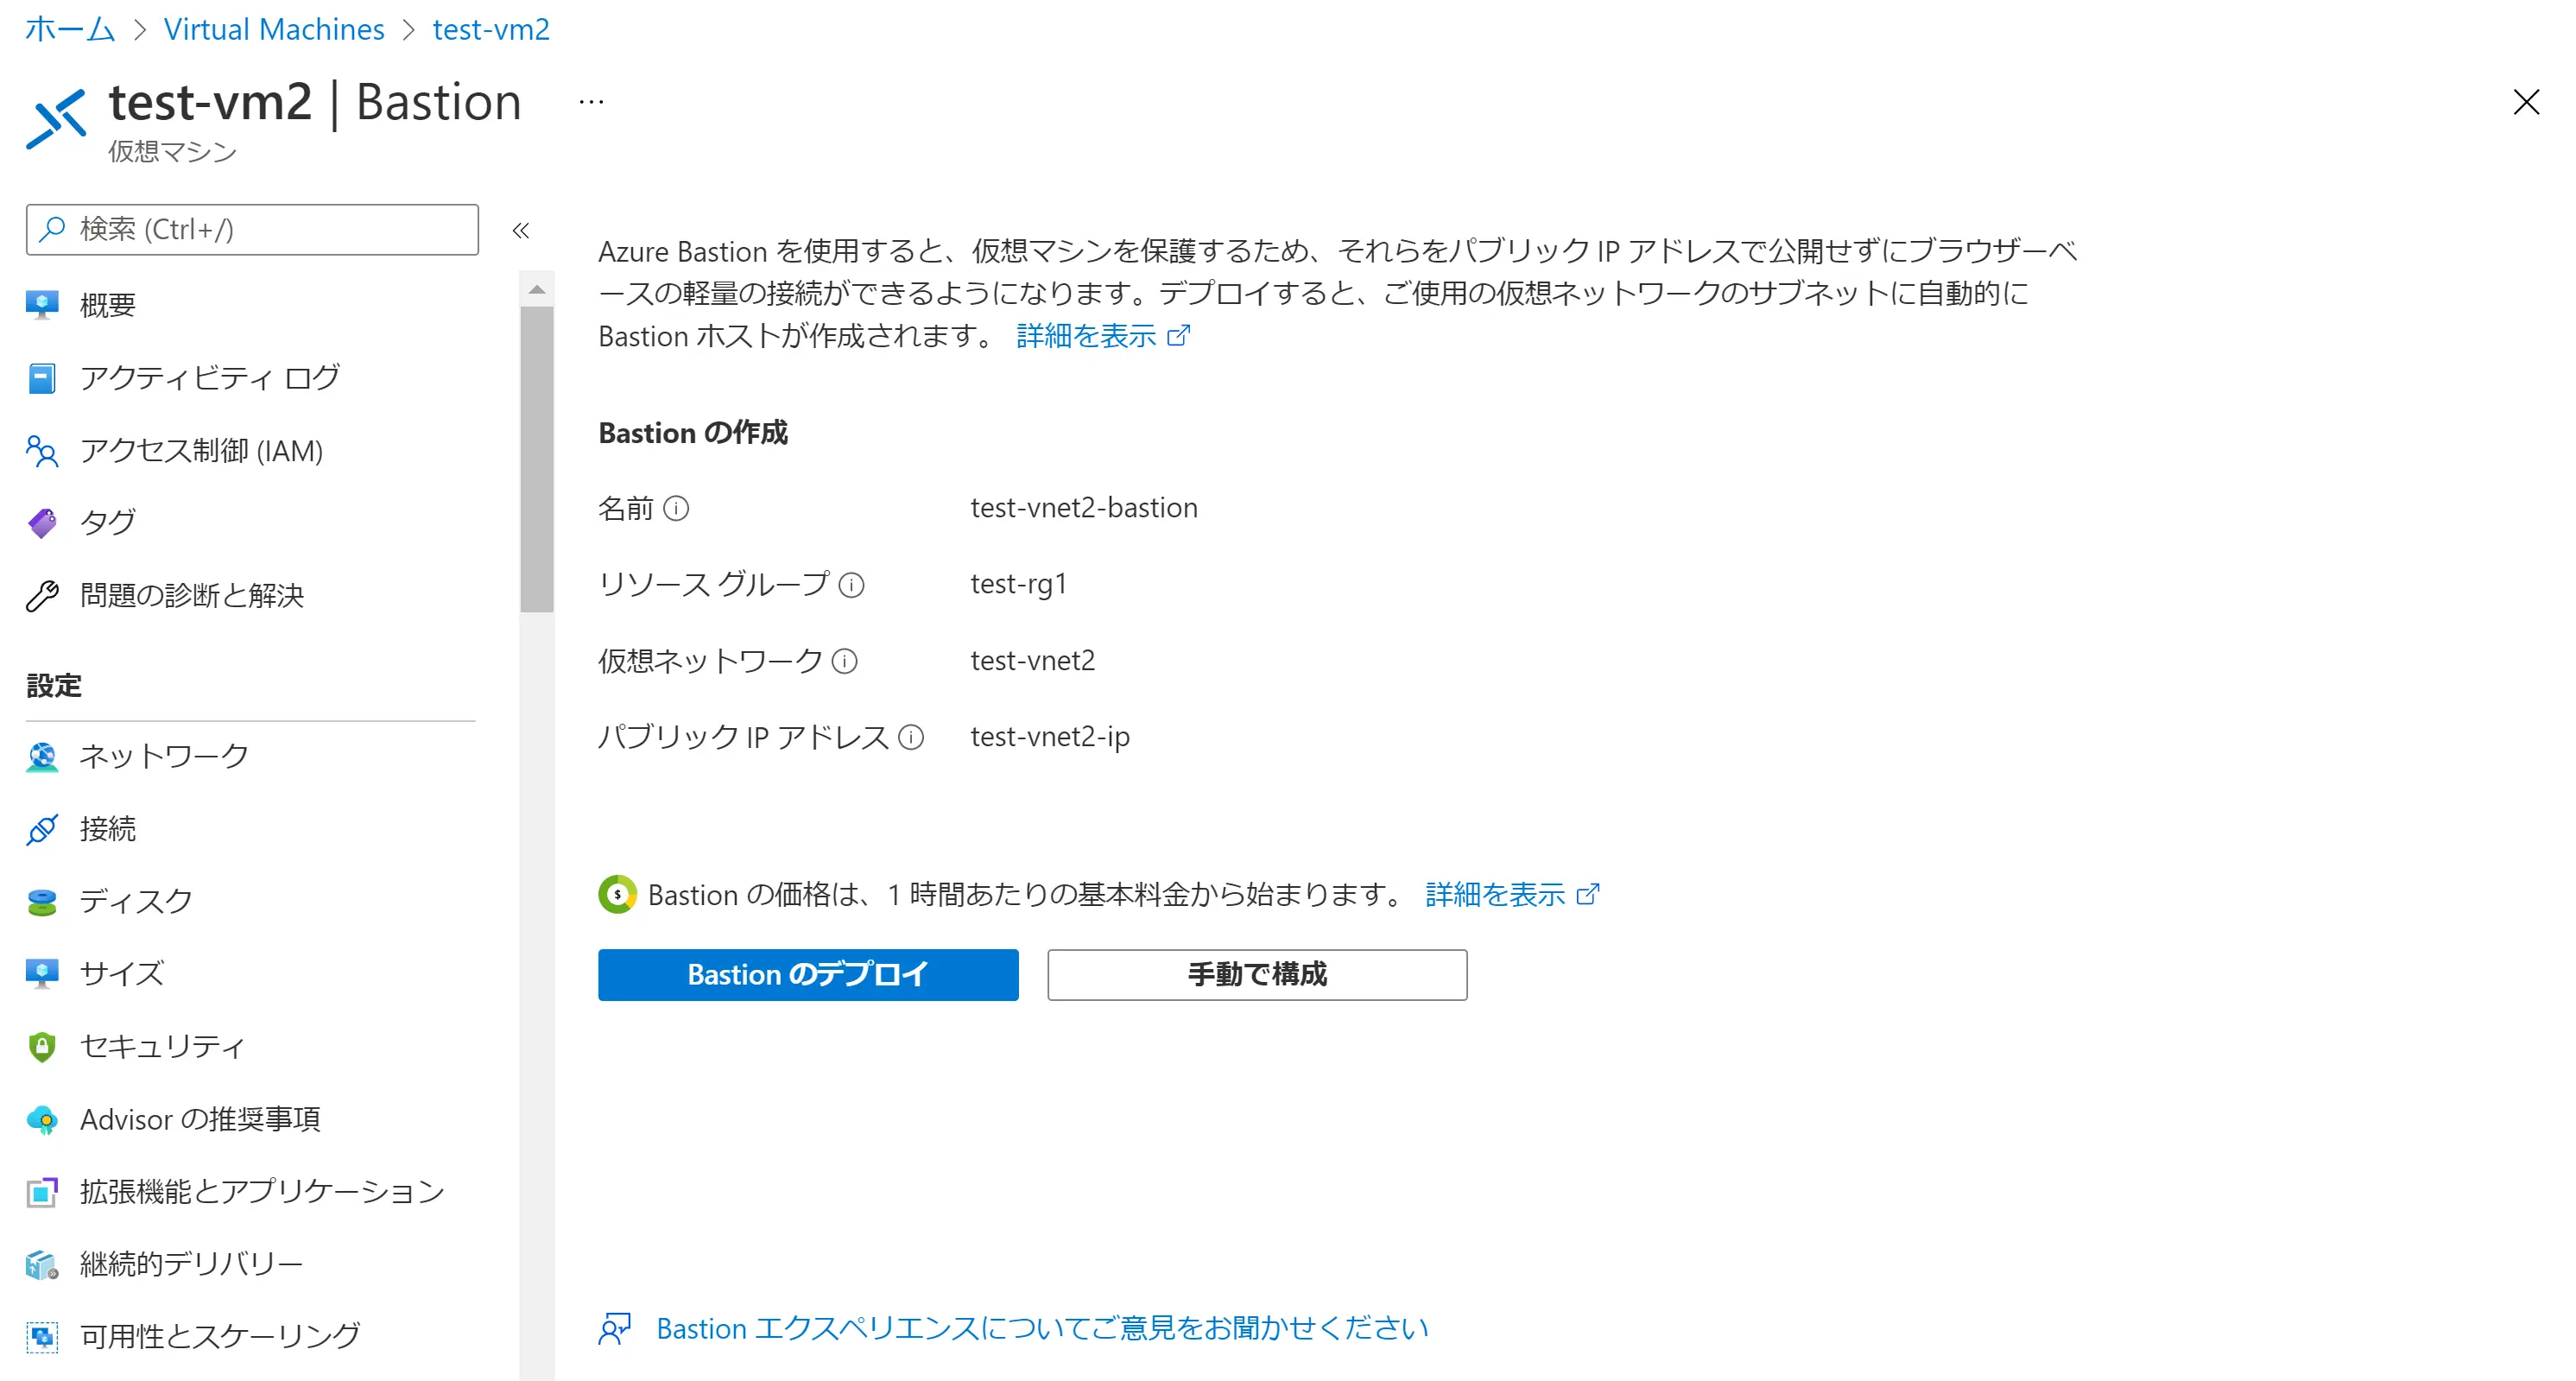The image size is (2576, 1381).
Task: Click the Bastion VM icon in header
Action: tap(57, 120)
